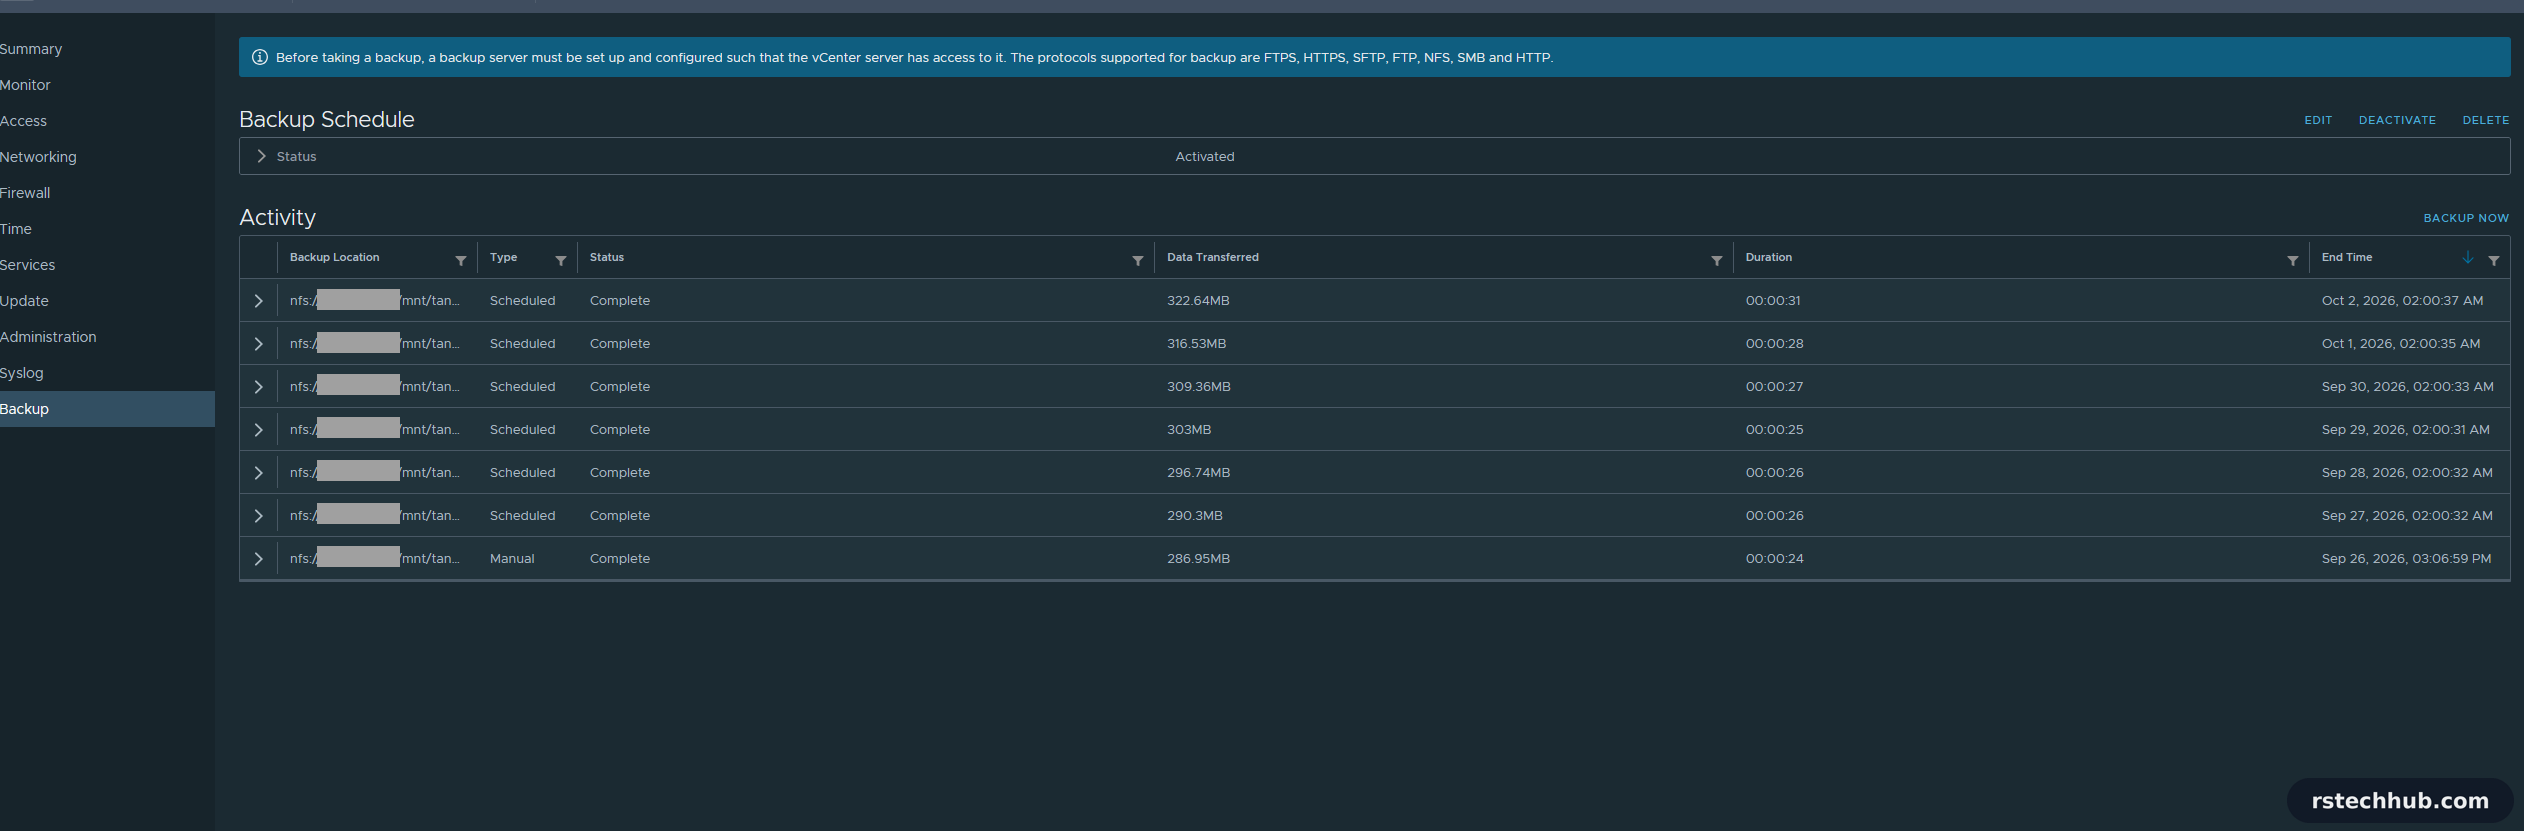Click the 00:00:28 duration cell

pyautogui.click(x=1774, y=344)
